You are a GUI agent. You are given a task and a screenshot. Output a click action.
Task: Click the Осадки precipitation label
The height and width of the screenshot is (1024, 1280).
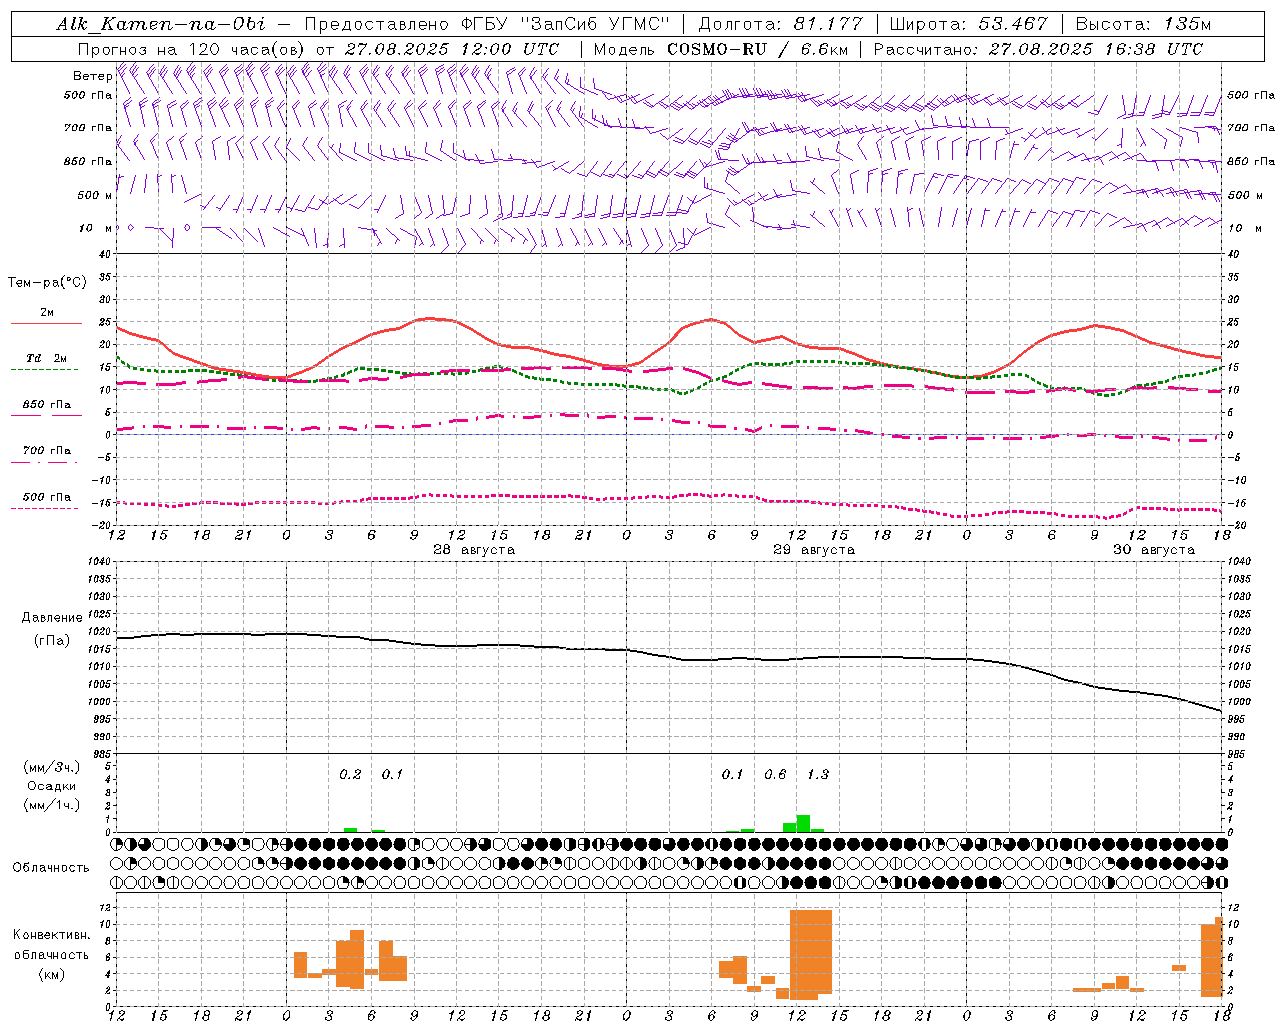coord(52,786)
